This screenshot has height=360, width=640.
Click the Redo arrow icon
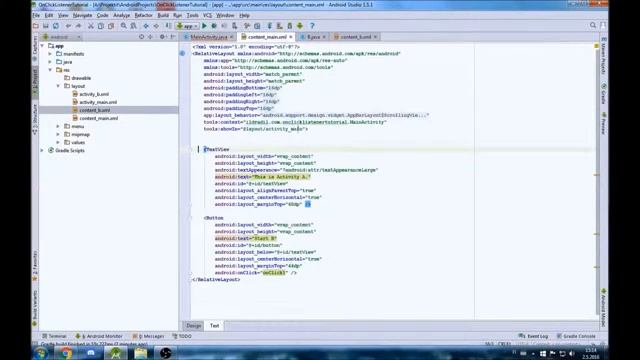click(x=78, y=26)
